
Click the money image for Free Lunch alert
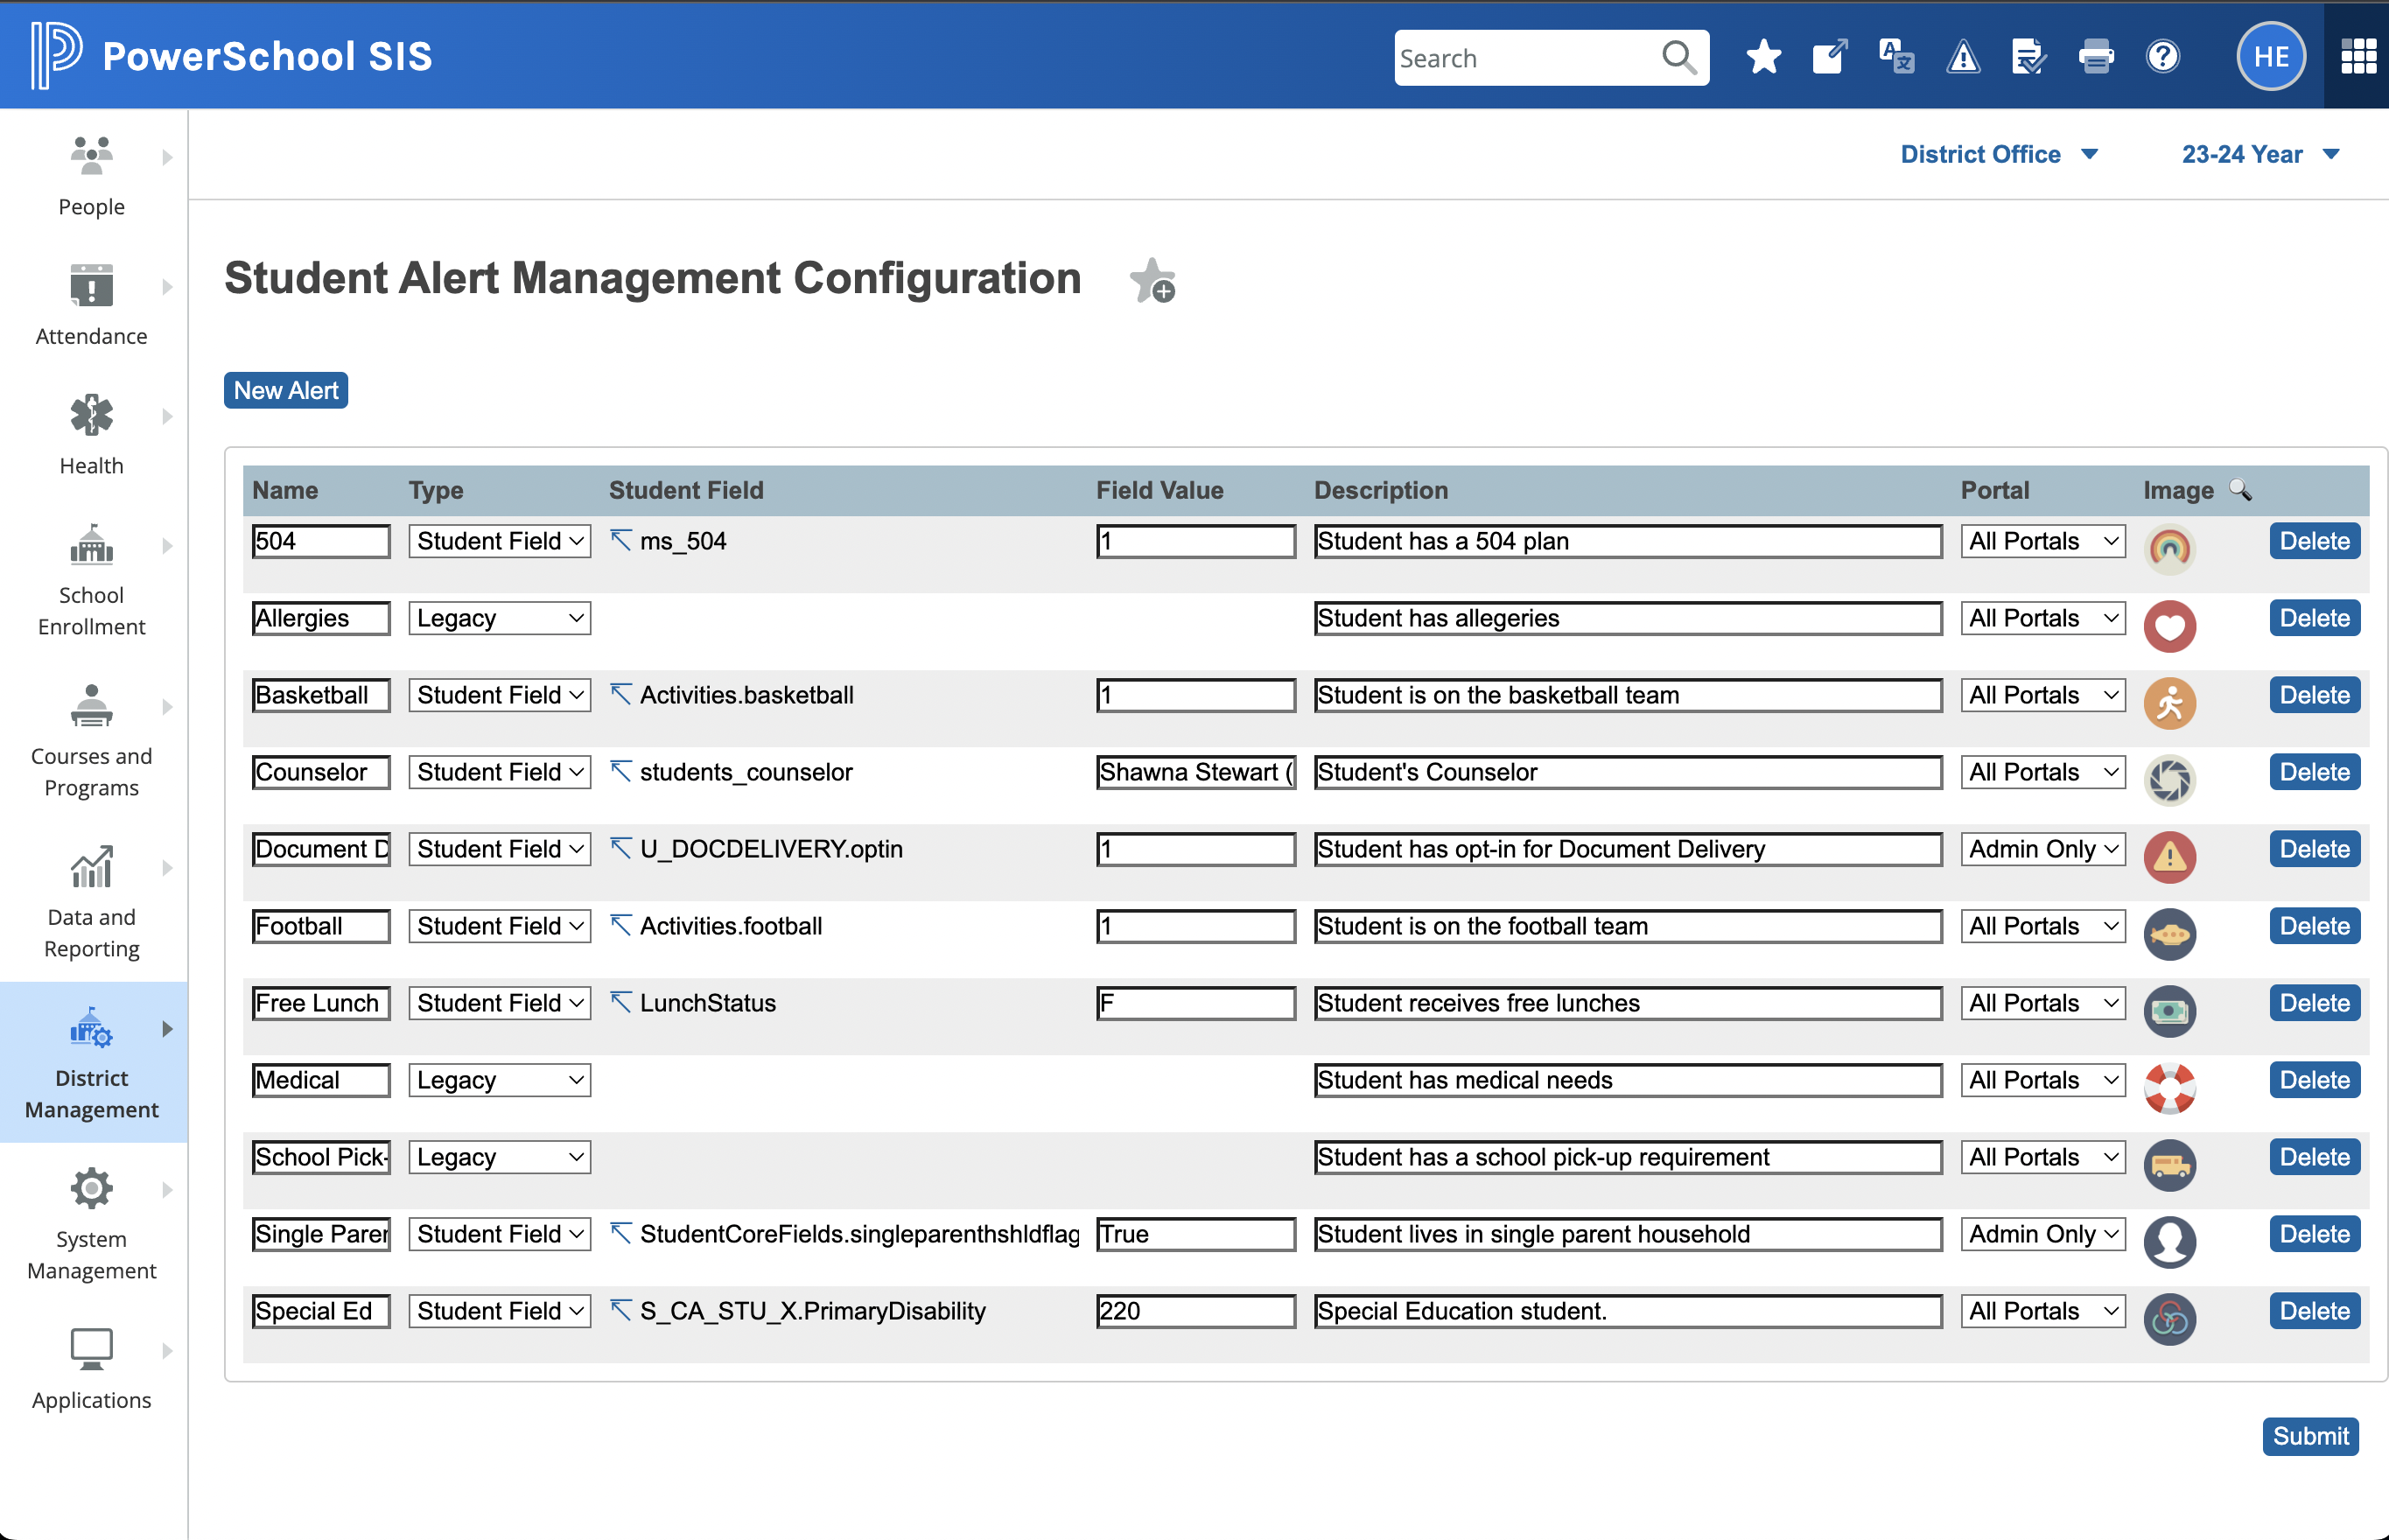pyautogui.click(x=2169, y=1011)
